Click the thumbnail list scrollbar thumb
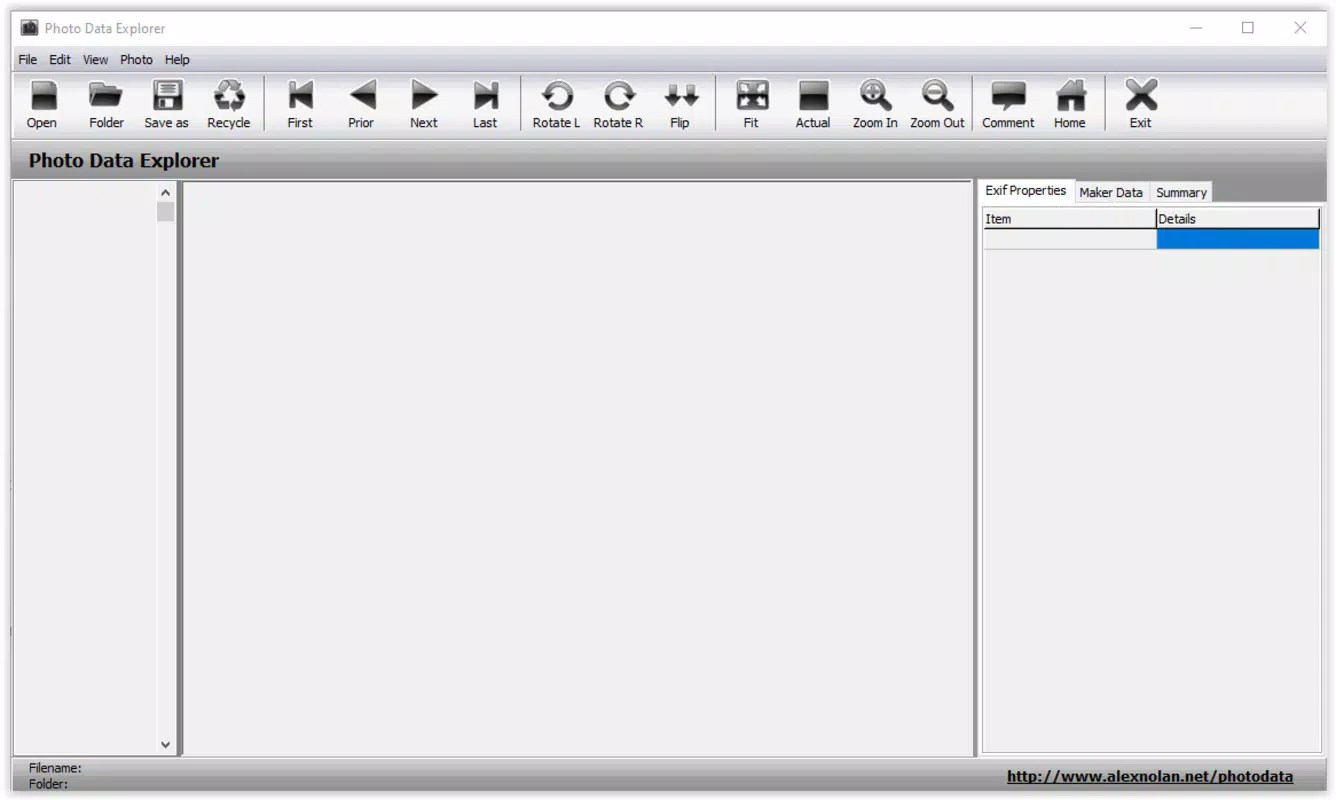 pos(166,212)
